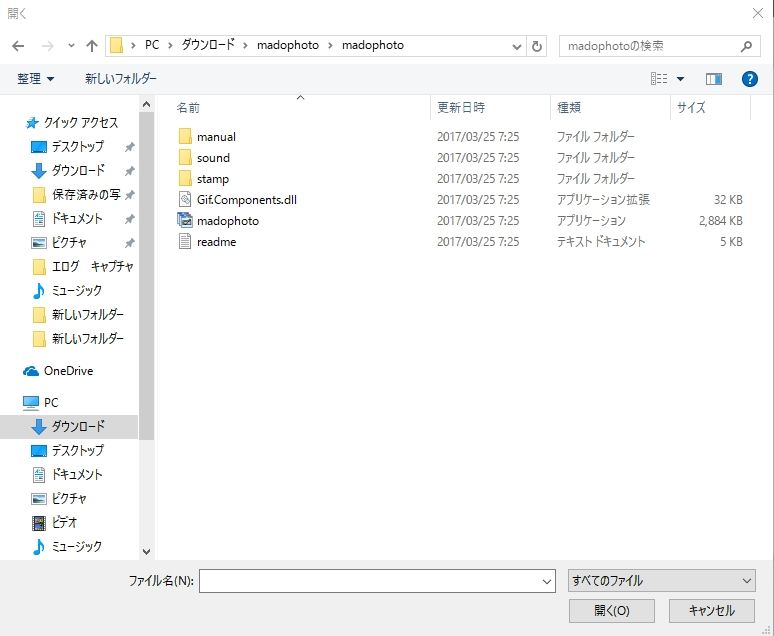Image resolution: width=774 pixels, height=636 pixels.
Task: Click the sidebar scrollbar up arrow
Action: pos(146,105)
